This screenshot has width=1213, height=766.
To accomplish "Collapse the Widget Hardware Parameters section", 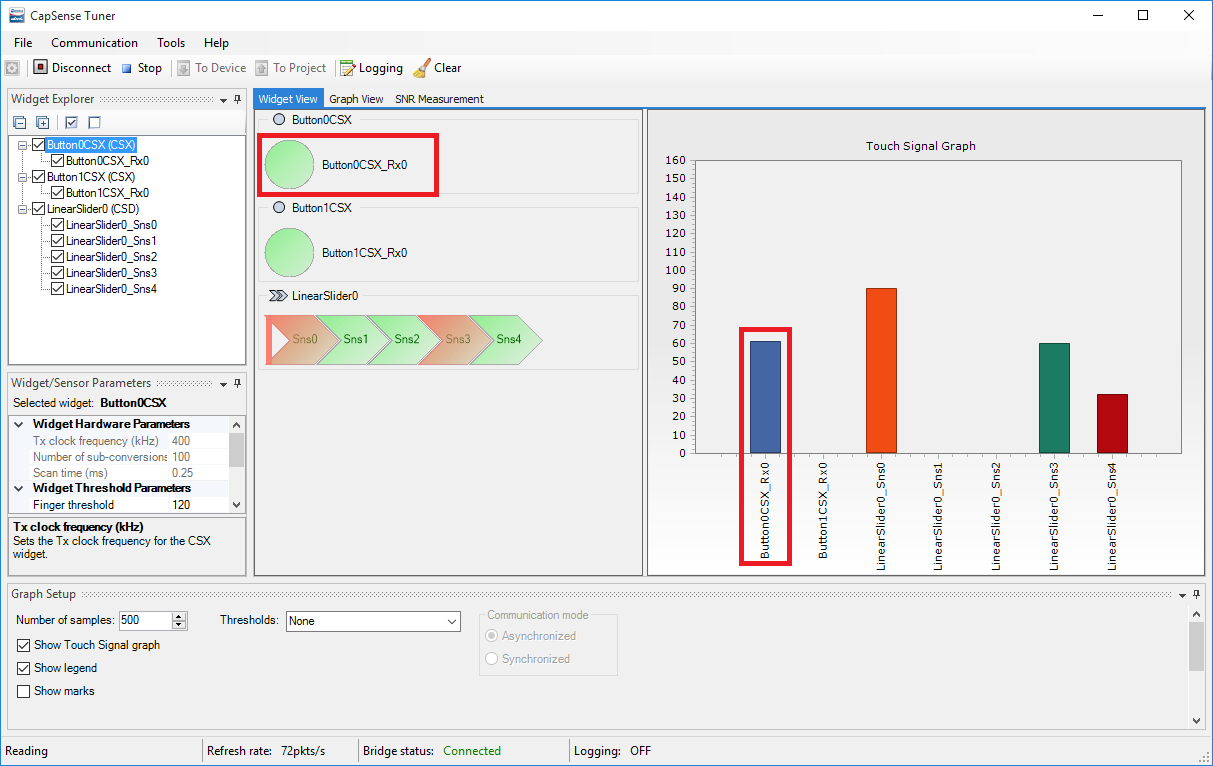I will (x=20, y=424).
